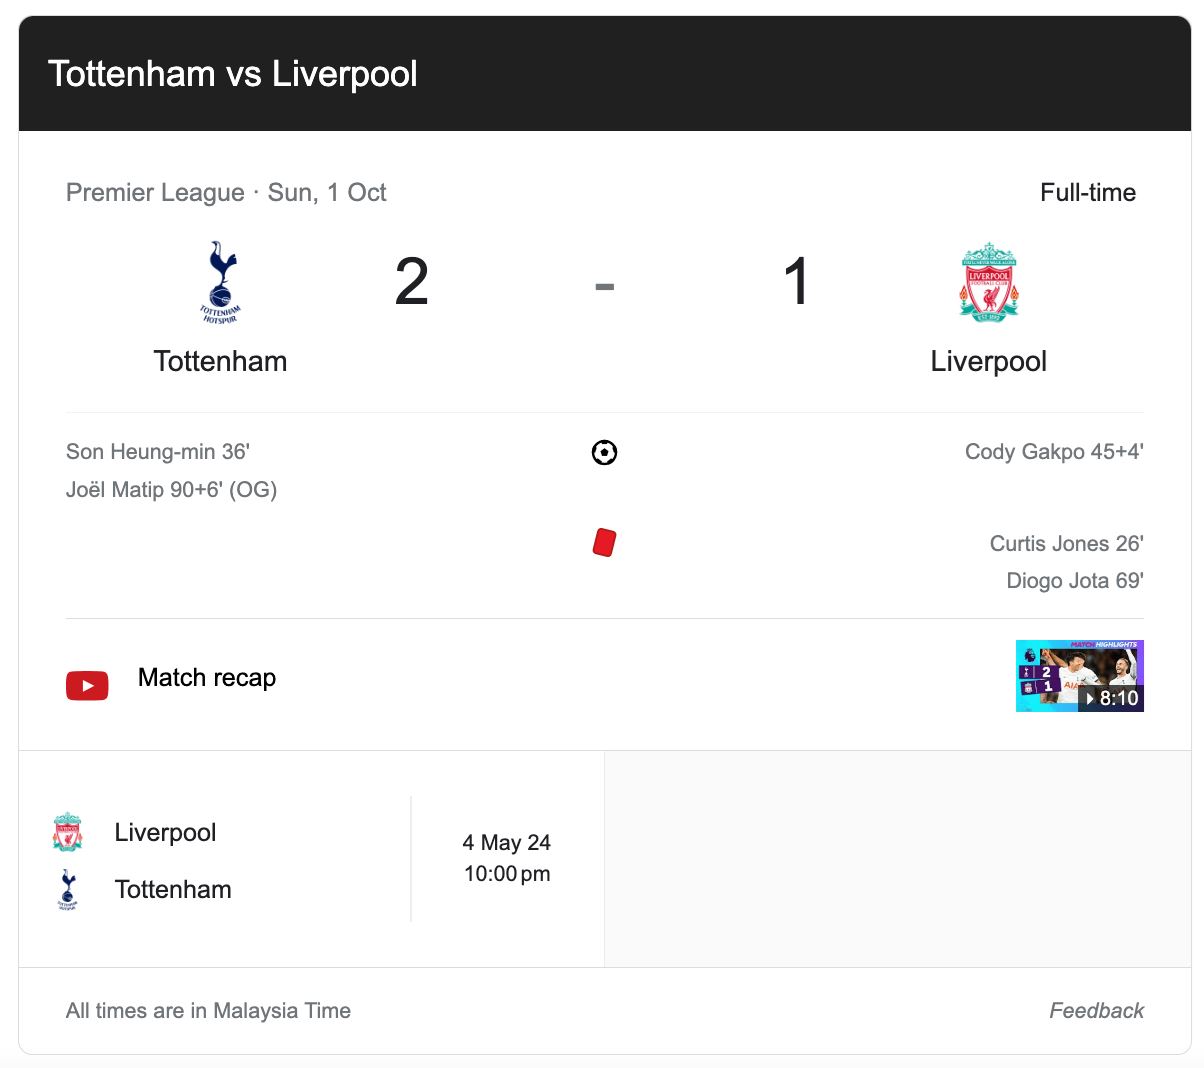Screen dimensions: 1204x1068
Task: Open the YouTube match recap icon
Action: pyautogui.click(x=87, y=684)
